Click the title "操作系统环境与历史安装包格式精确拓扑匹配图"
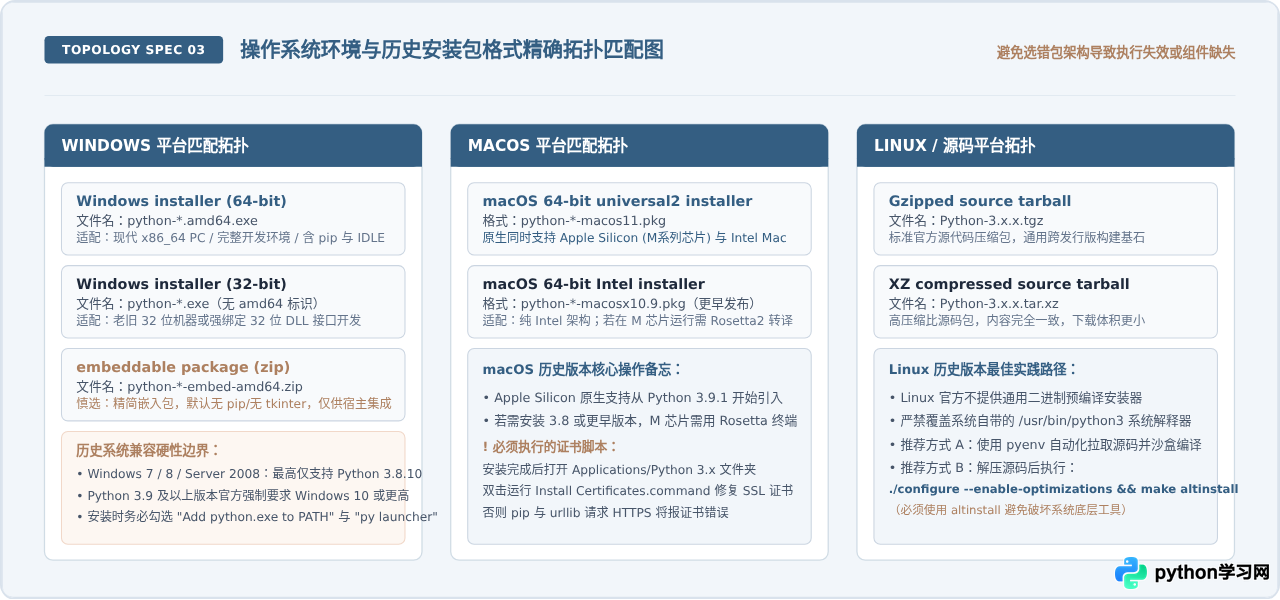The image size is (1280, 600). coord(452,50)
